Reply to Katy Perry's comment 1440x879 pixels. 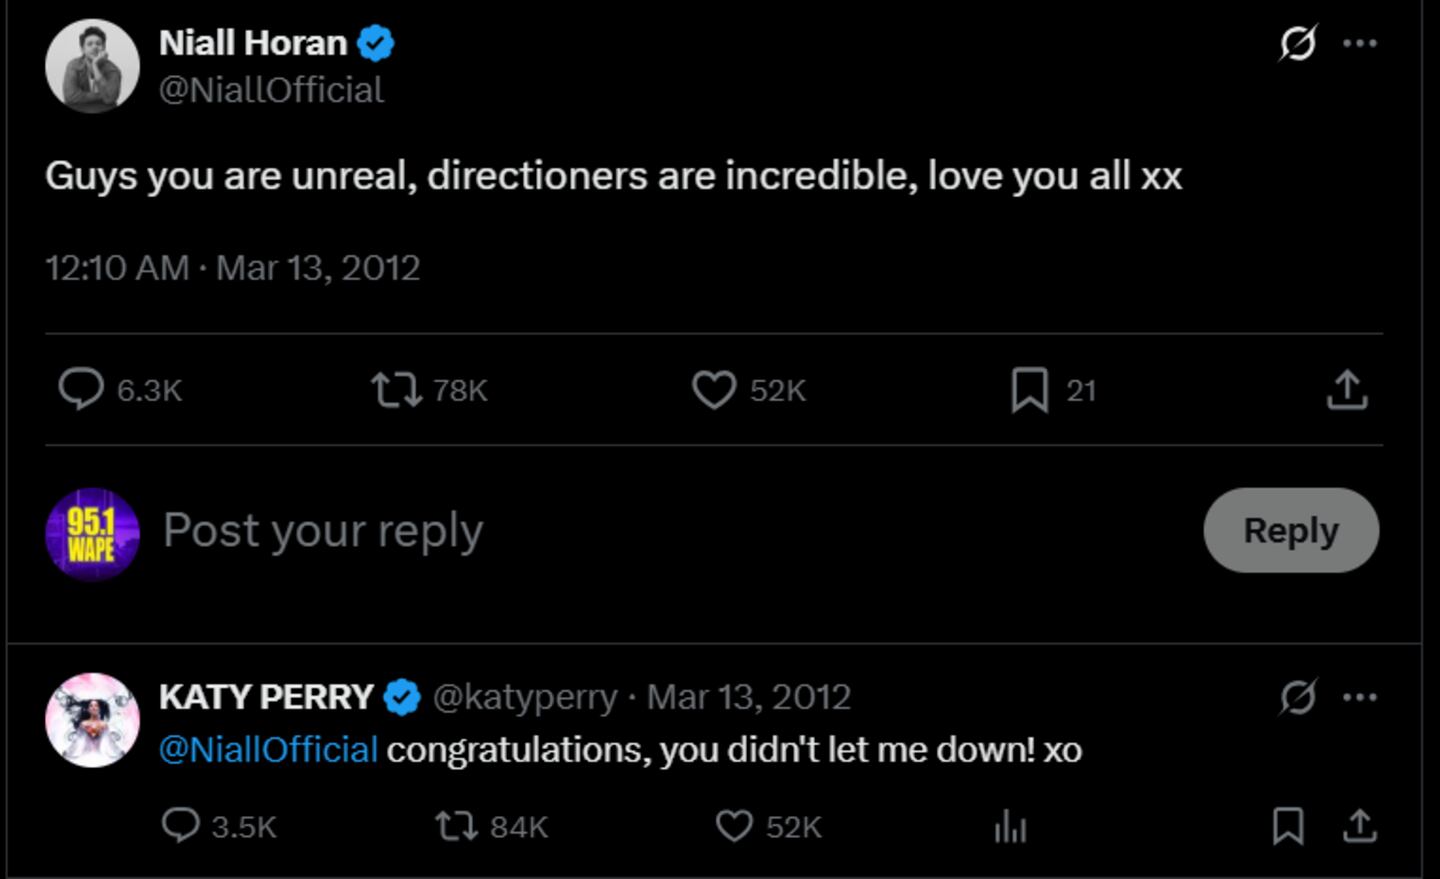[x=181, y=826]
